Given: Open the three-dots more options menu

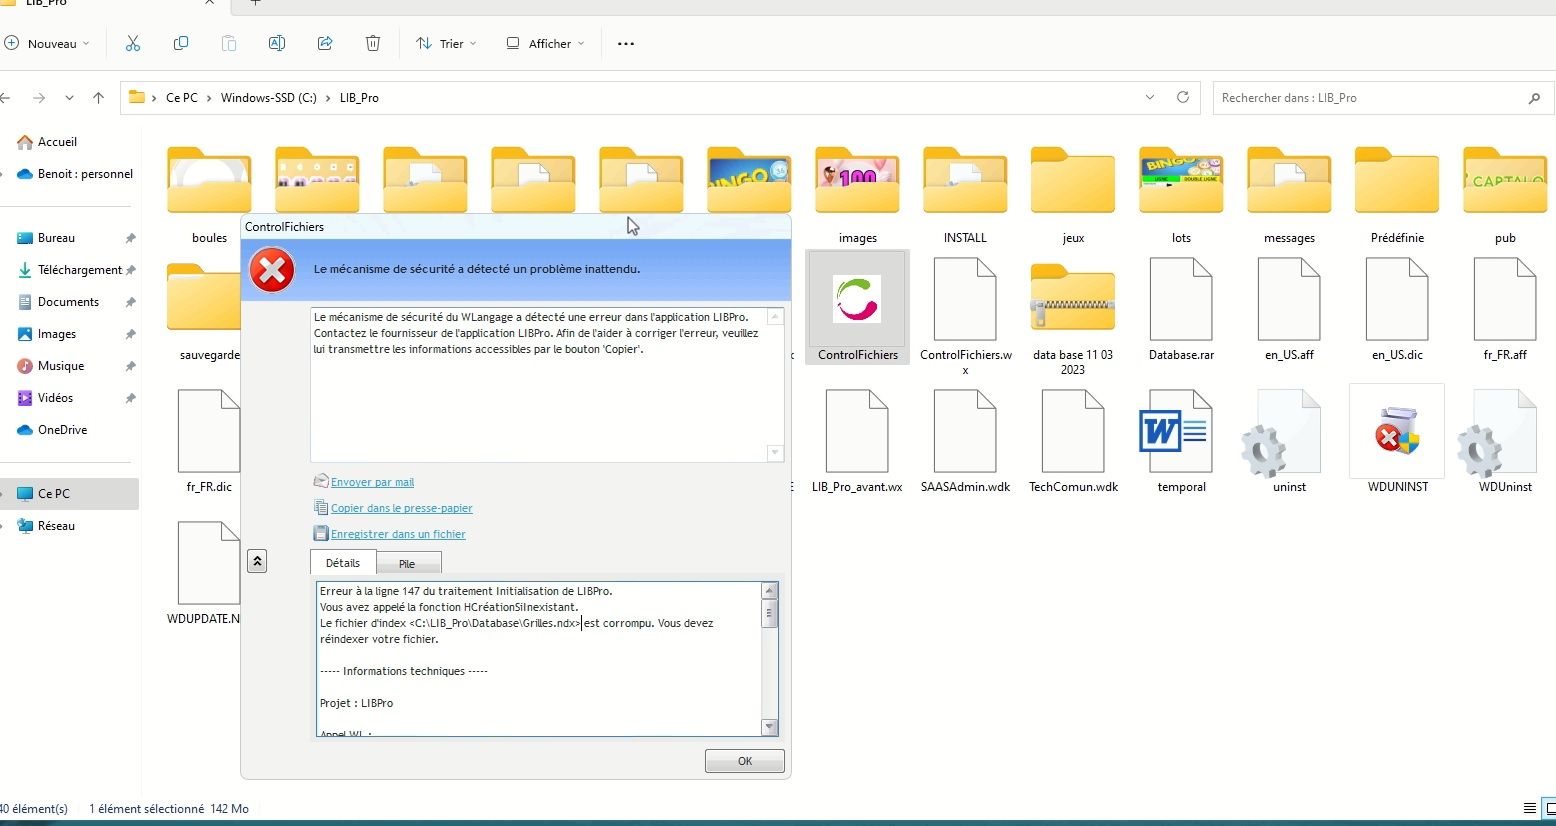Looking at the screenshot, I should coord(626,43).
